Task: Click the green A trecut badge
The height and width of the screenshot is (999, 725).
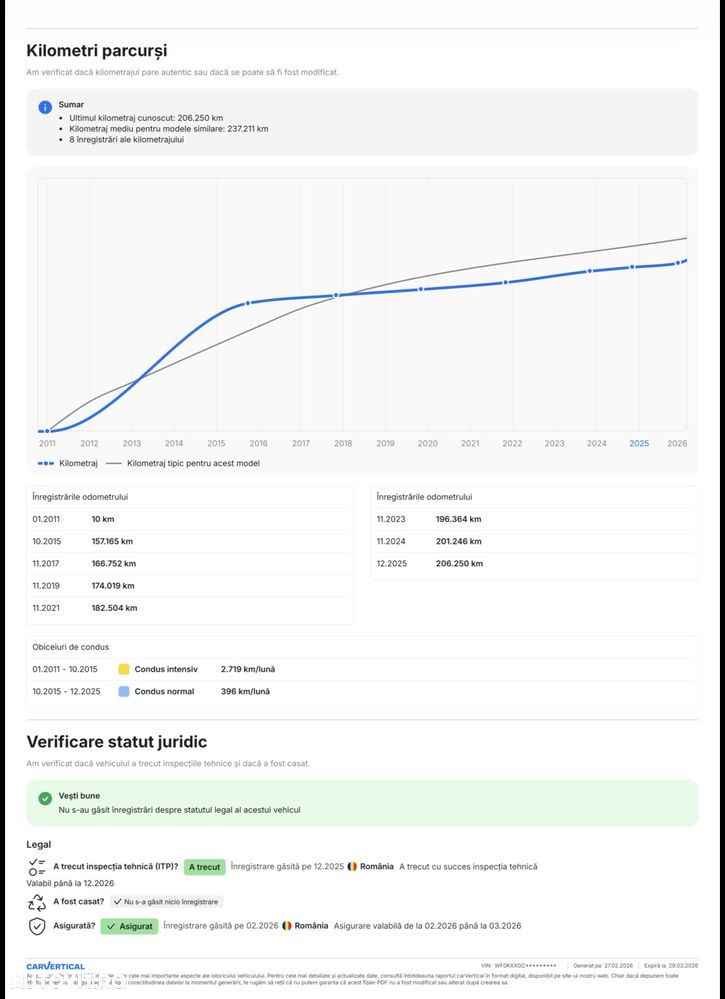Action: [204, 867]
